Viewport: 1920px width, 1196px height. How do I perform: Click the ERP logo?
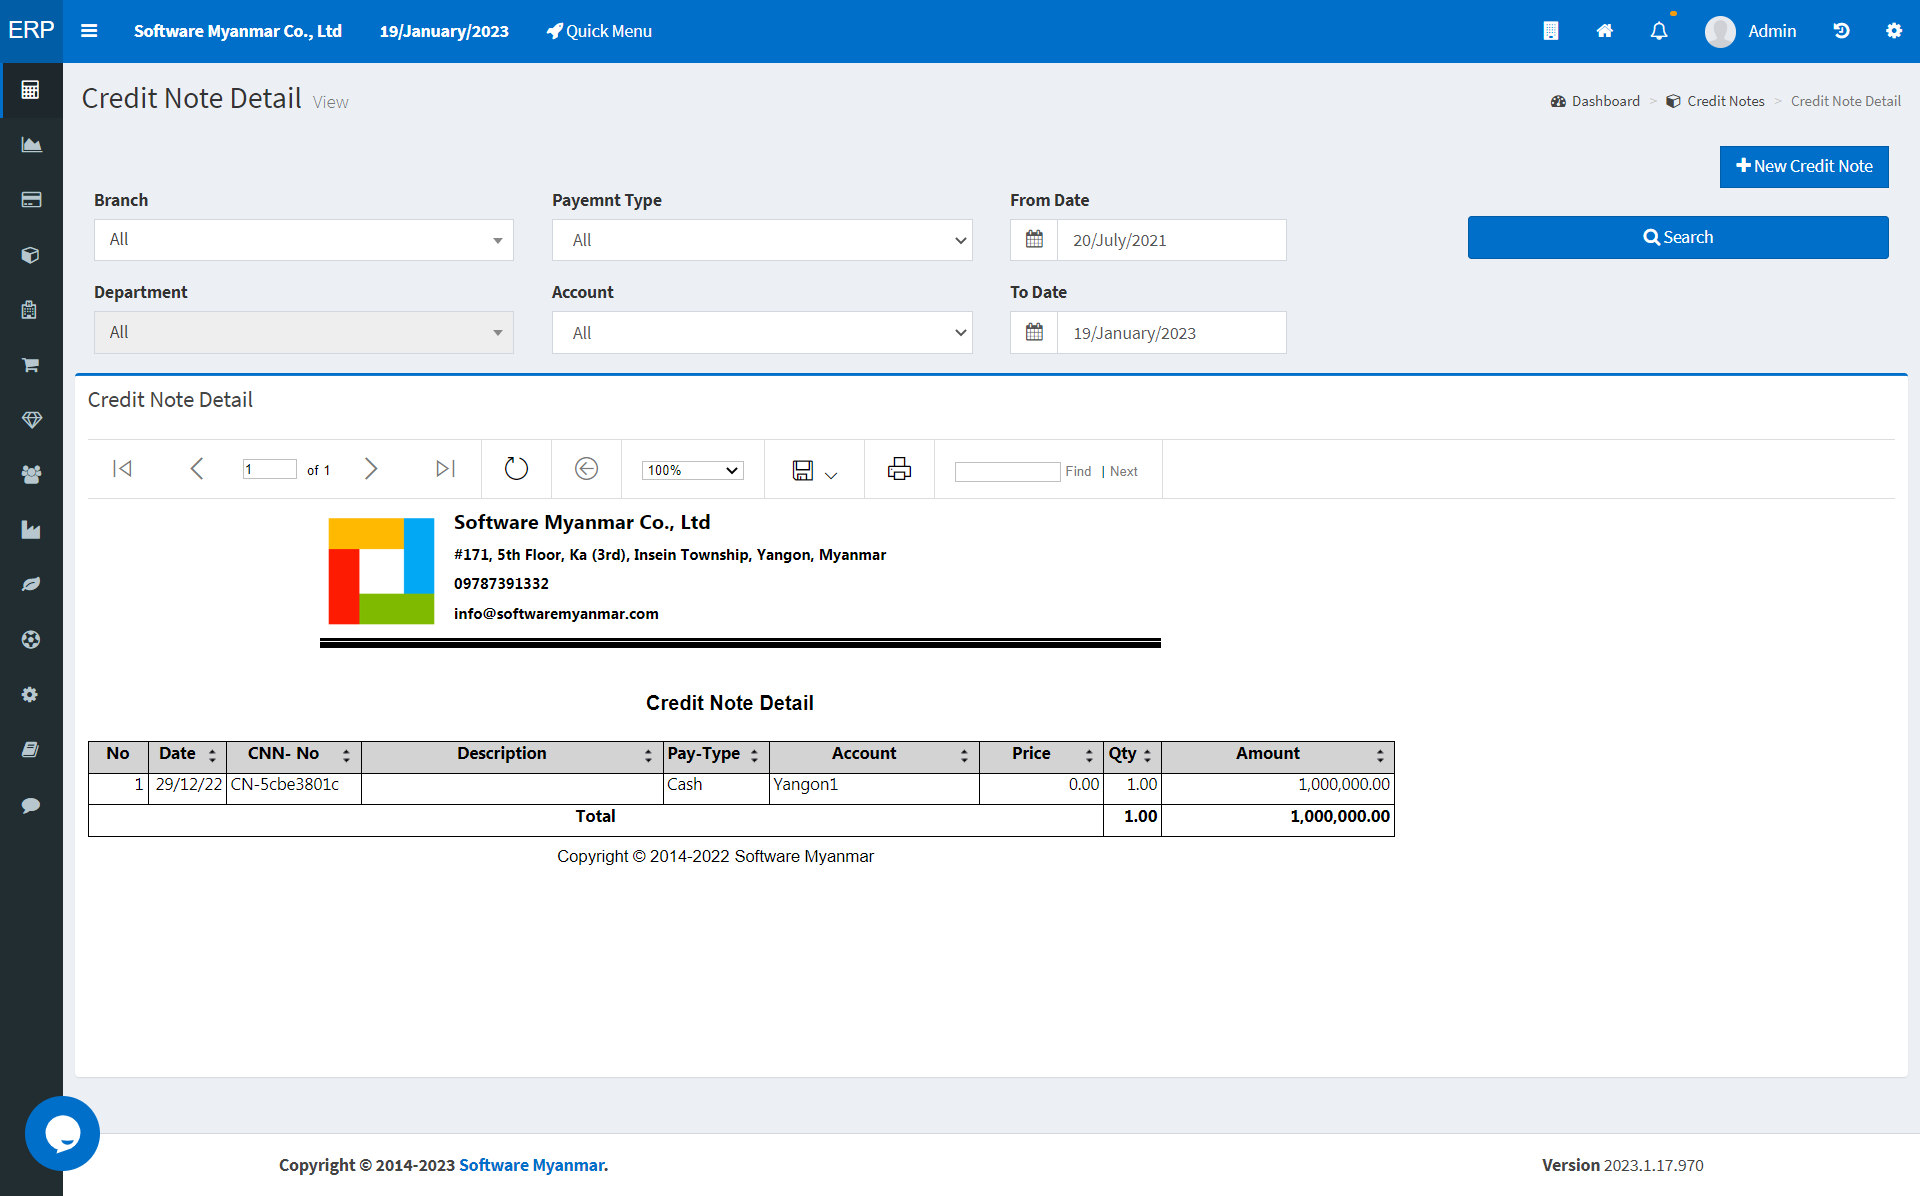click(x=31, y=30)
